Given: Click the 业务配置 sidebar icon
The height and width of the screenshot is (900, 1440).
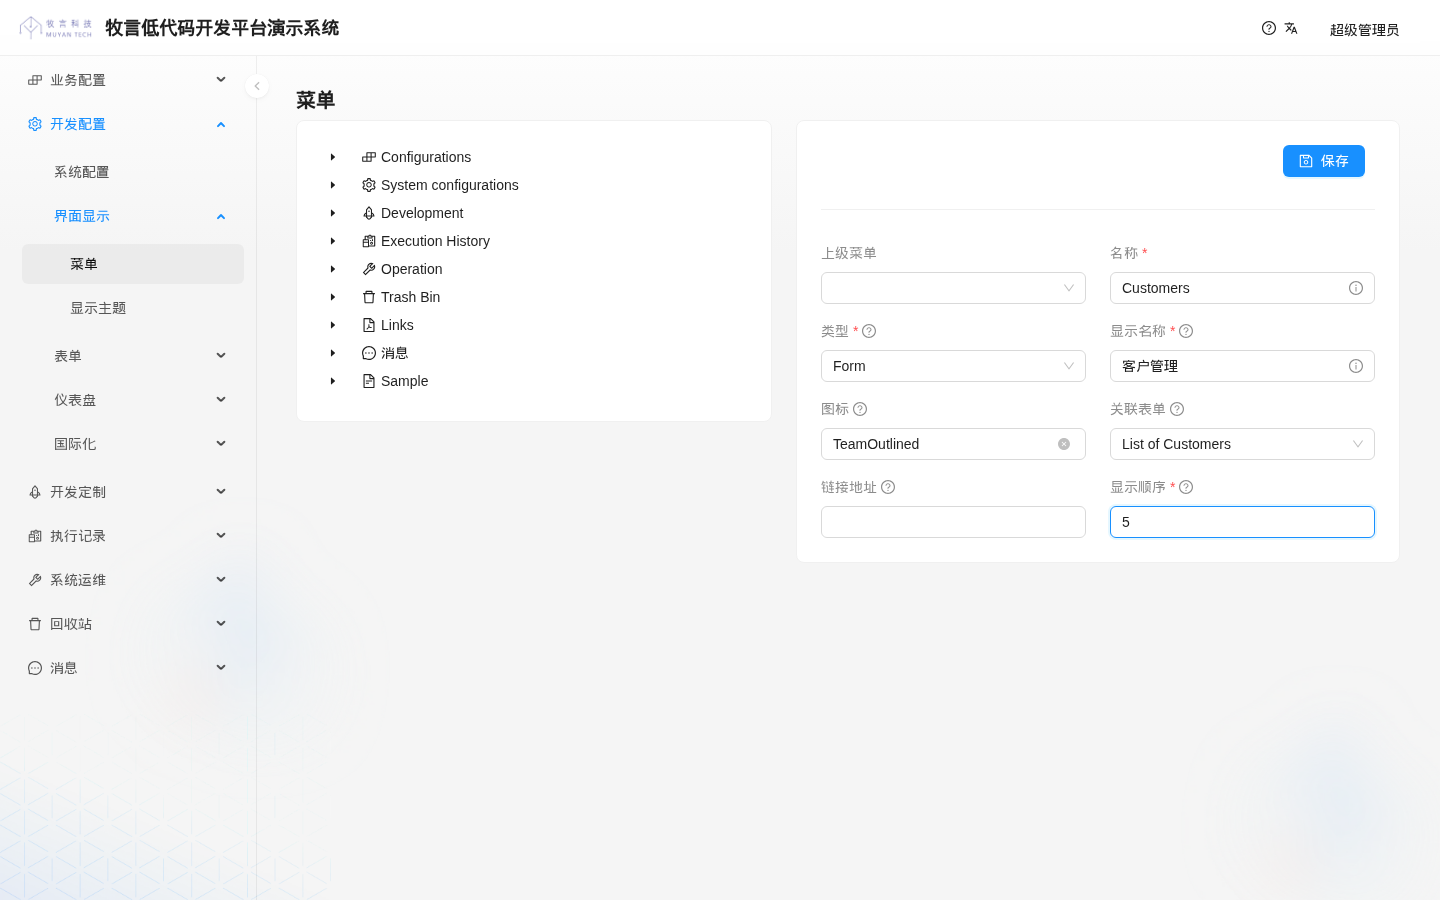Looking at the screenshot, I should click(35, 80).
